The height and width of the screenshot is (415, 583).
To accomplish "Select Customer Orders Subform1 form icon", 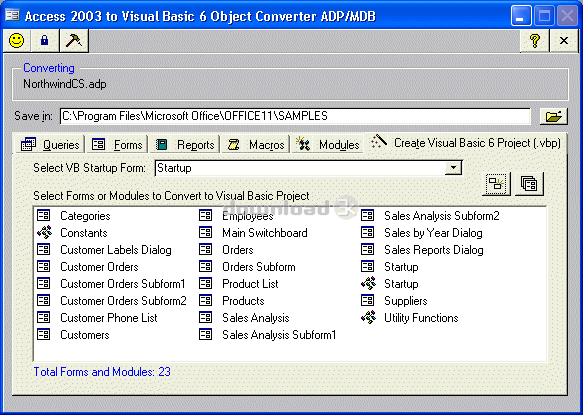I will coord(44,283).
